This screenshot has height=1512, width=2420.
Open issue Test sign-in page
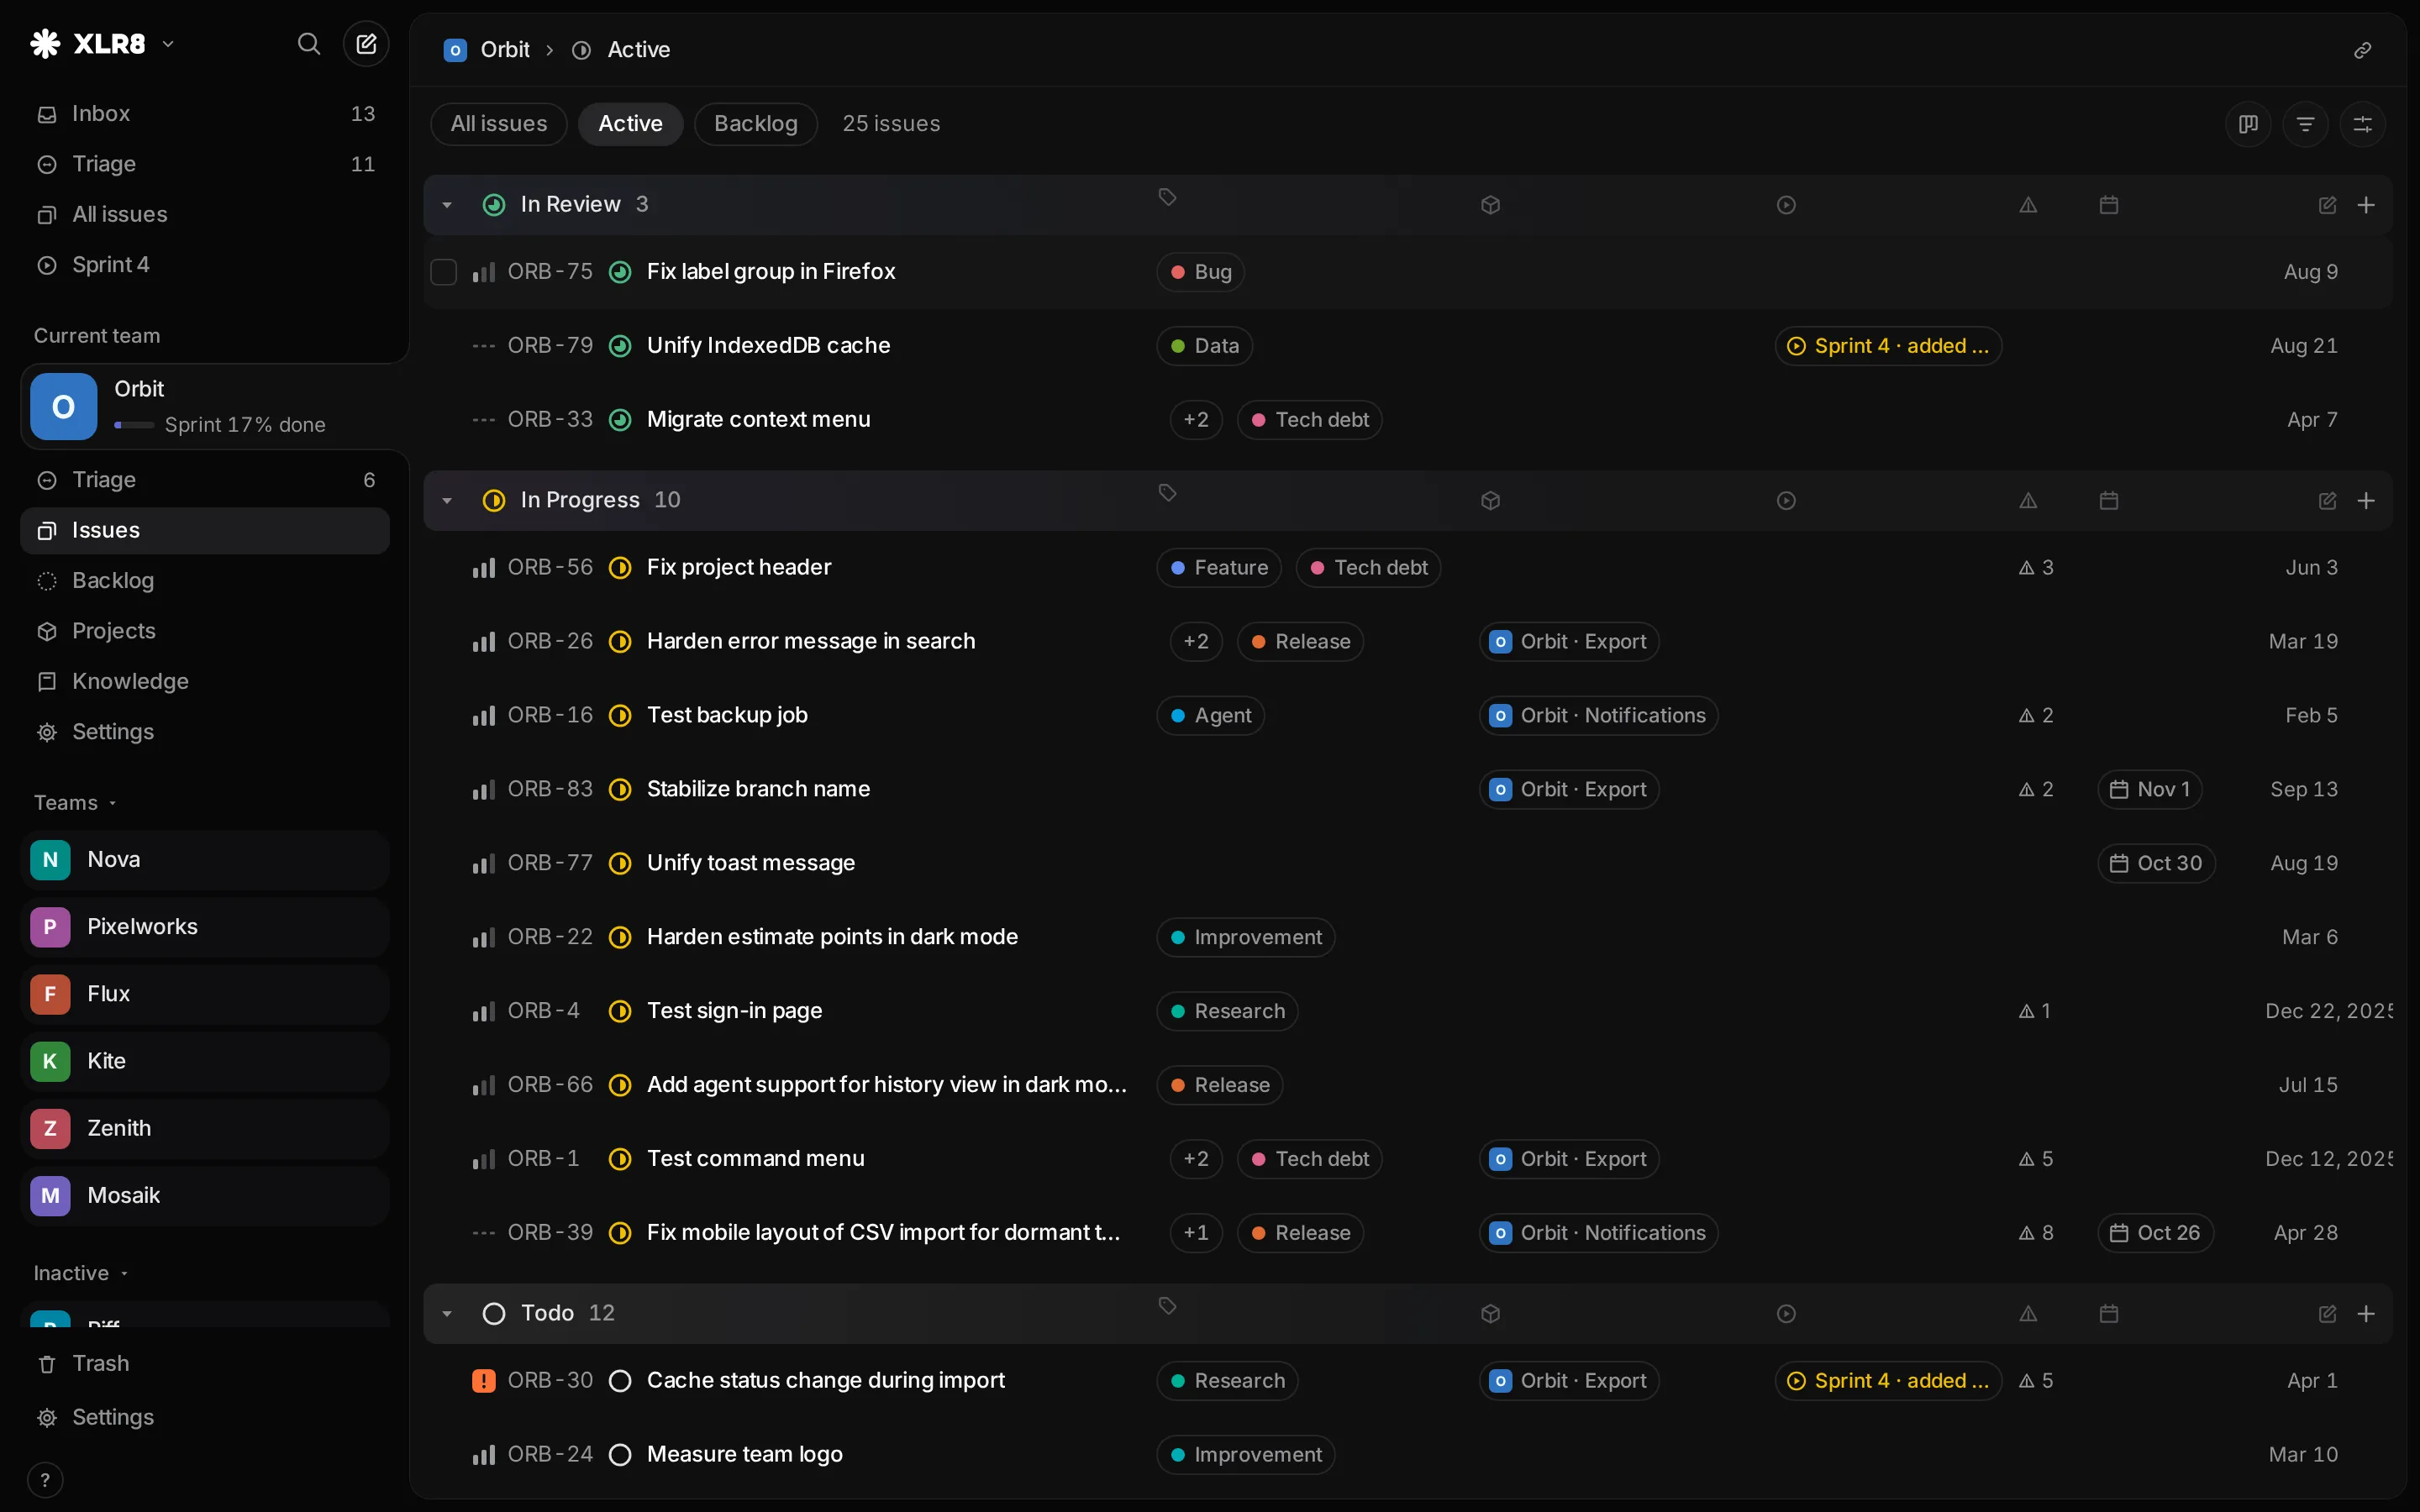point(734,1011)
